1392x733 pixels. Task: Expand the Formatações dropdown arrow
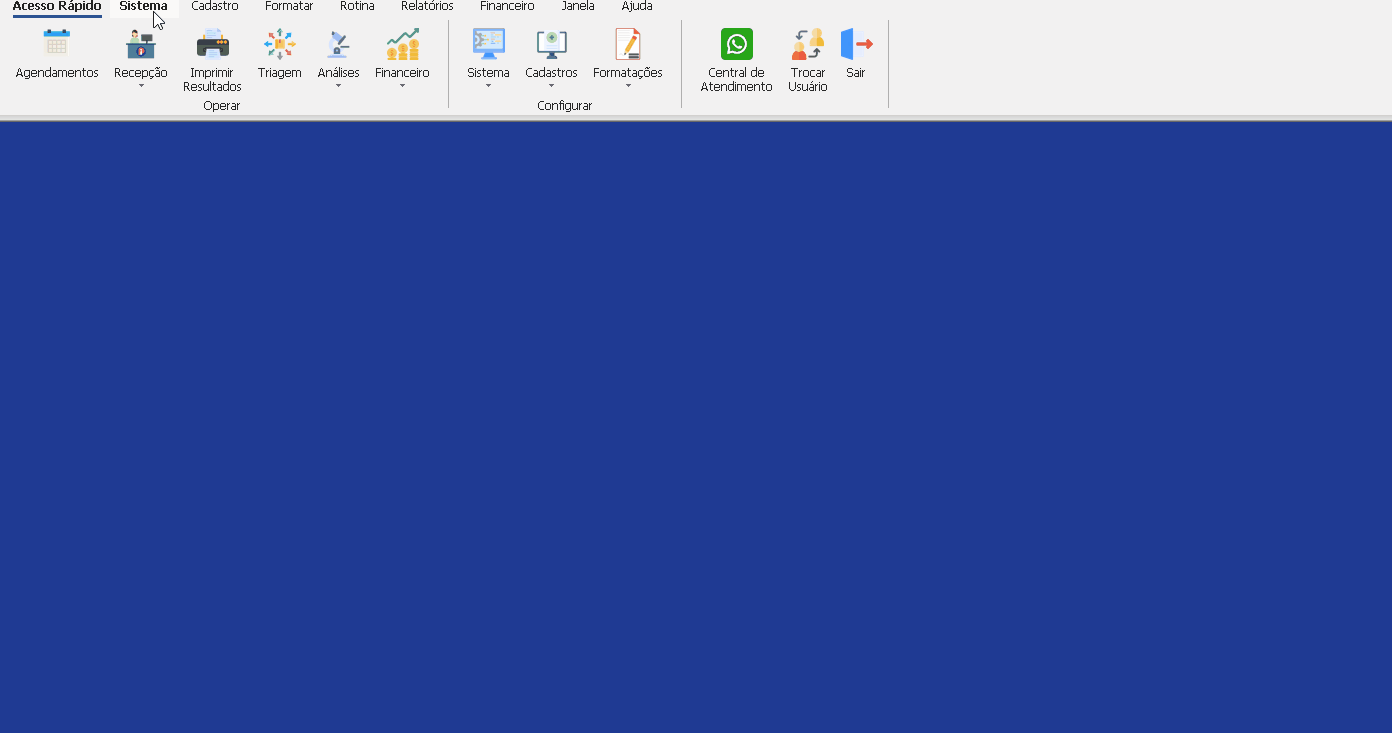(x=628, y=86)
